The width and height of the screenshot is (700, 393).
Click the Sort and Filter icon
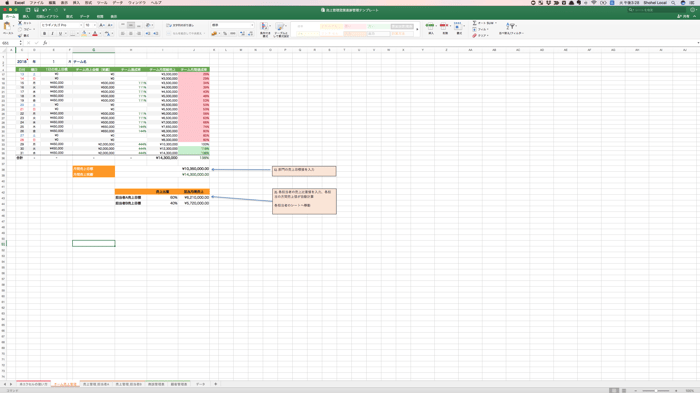tap(511, 27)
